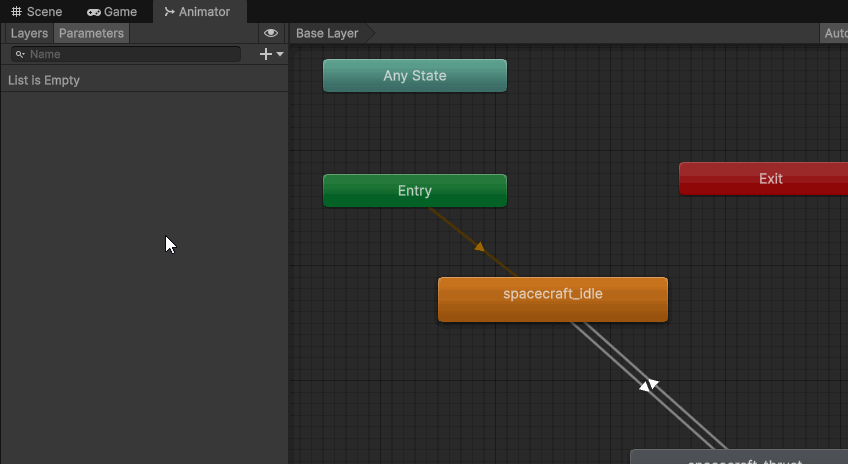This screenshot has width=848, height=464.
Task: Add a new parameter with plus icon
Action: [266, 54]
